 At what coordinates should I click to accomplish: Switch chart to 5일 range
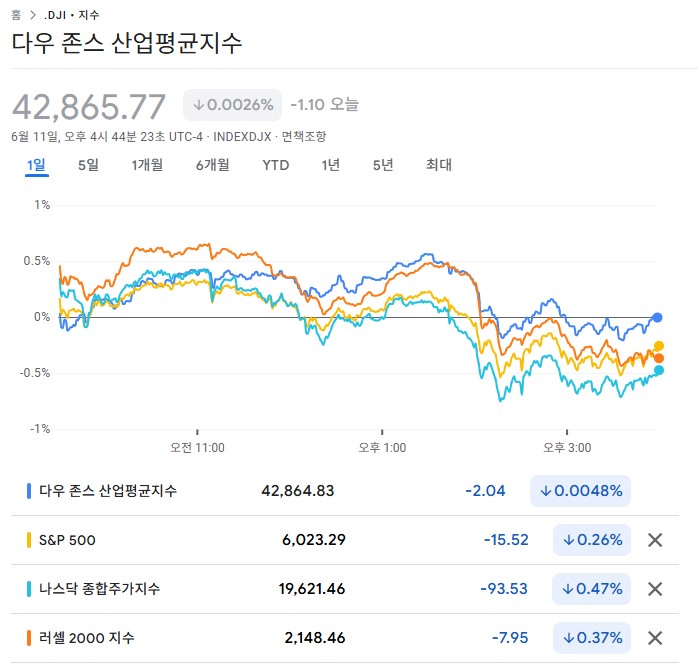[88, 165]
